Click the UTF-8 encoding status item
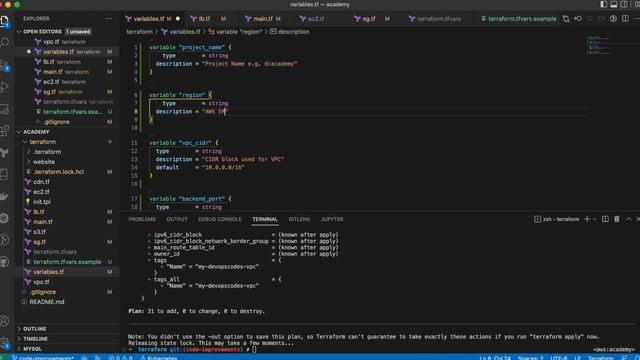This screenshot has width=640, height=360. coord(559,358)
